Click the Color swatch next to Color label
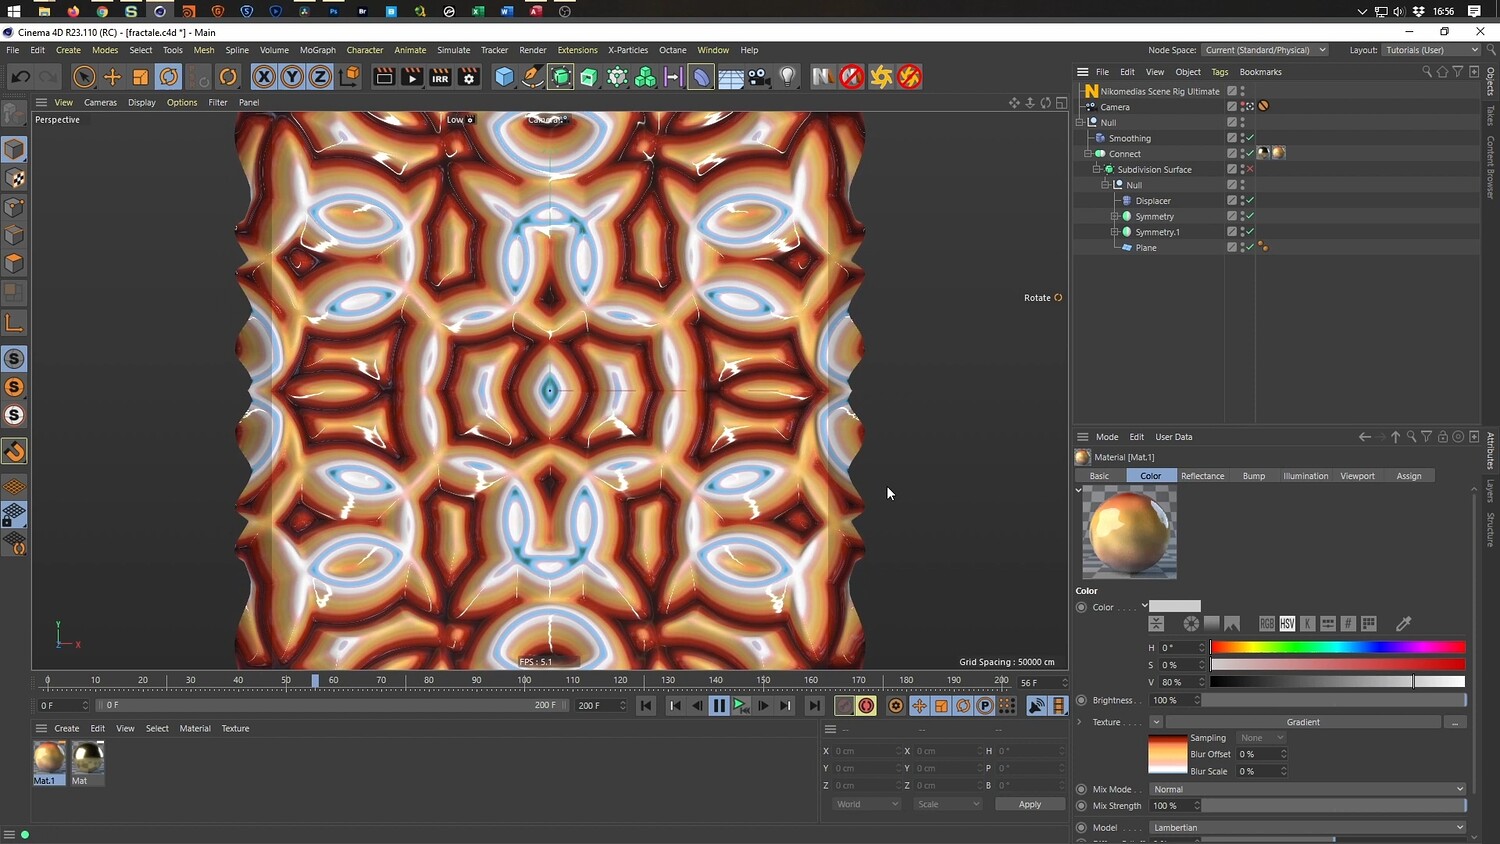The height and width of the screenshot is (844, 1500). click(x=1175, y=606)
